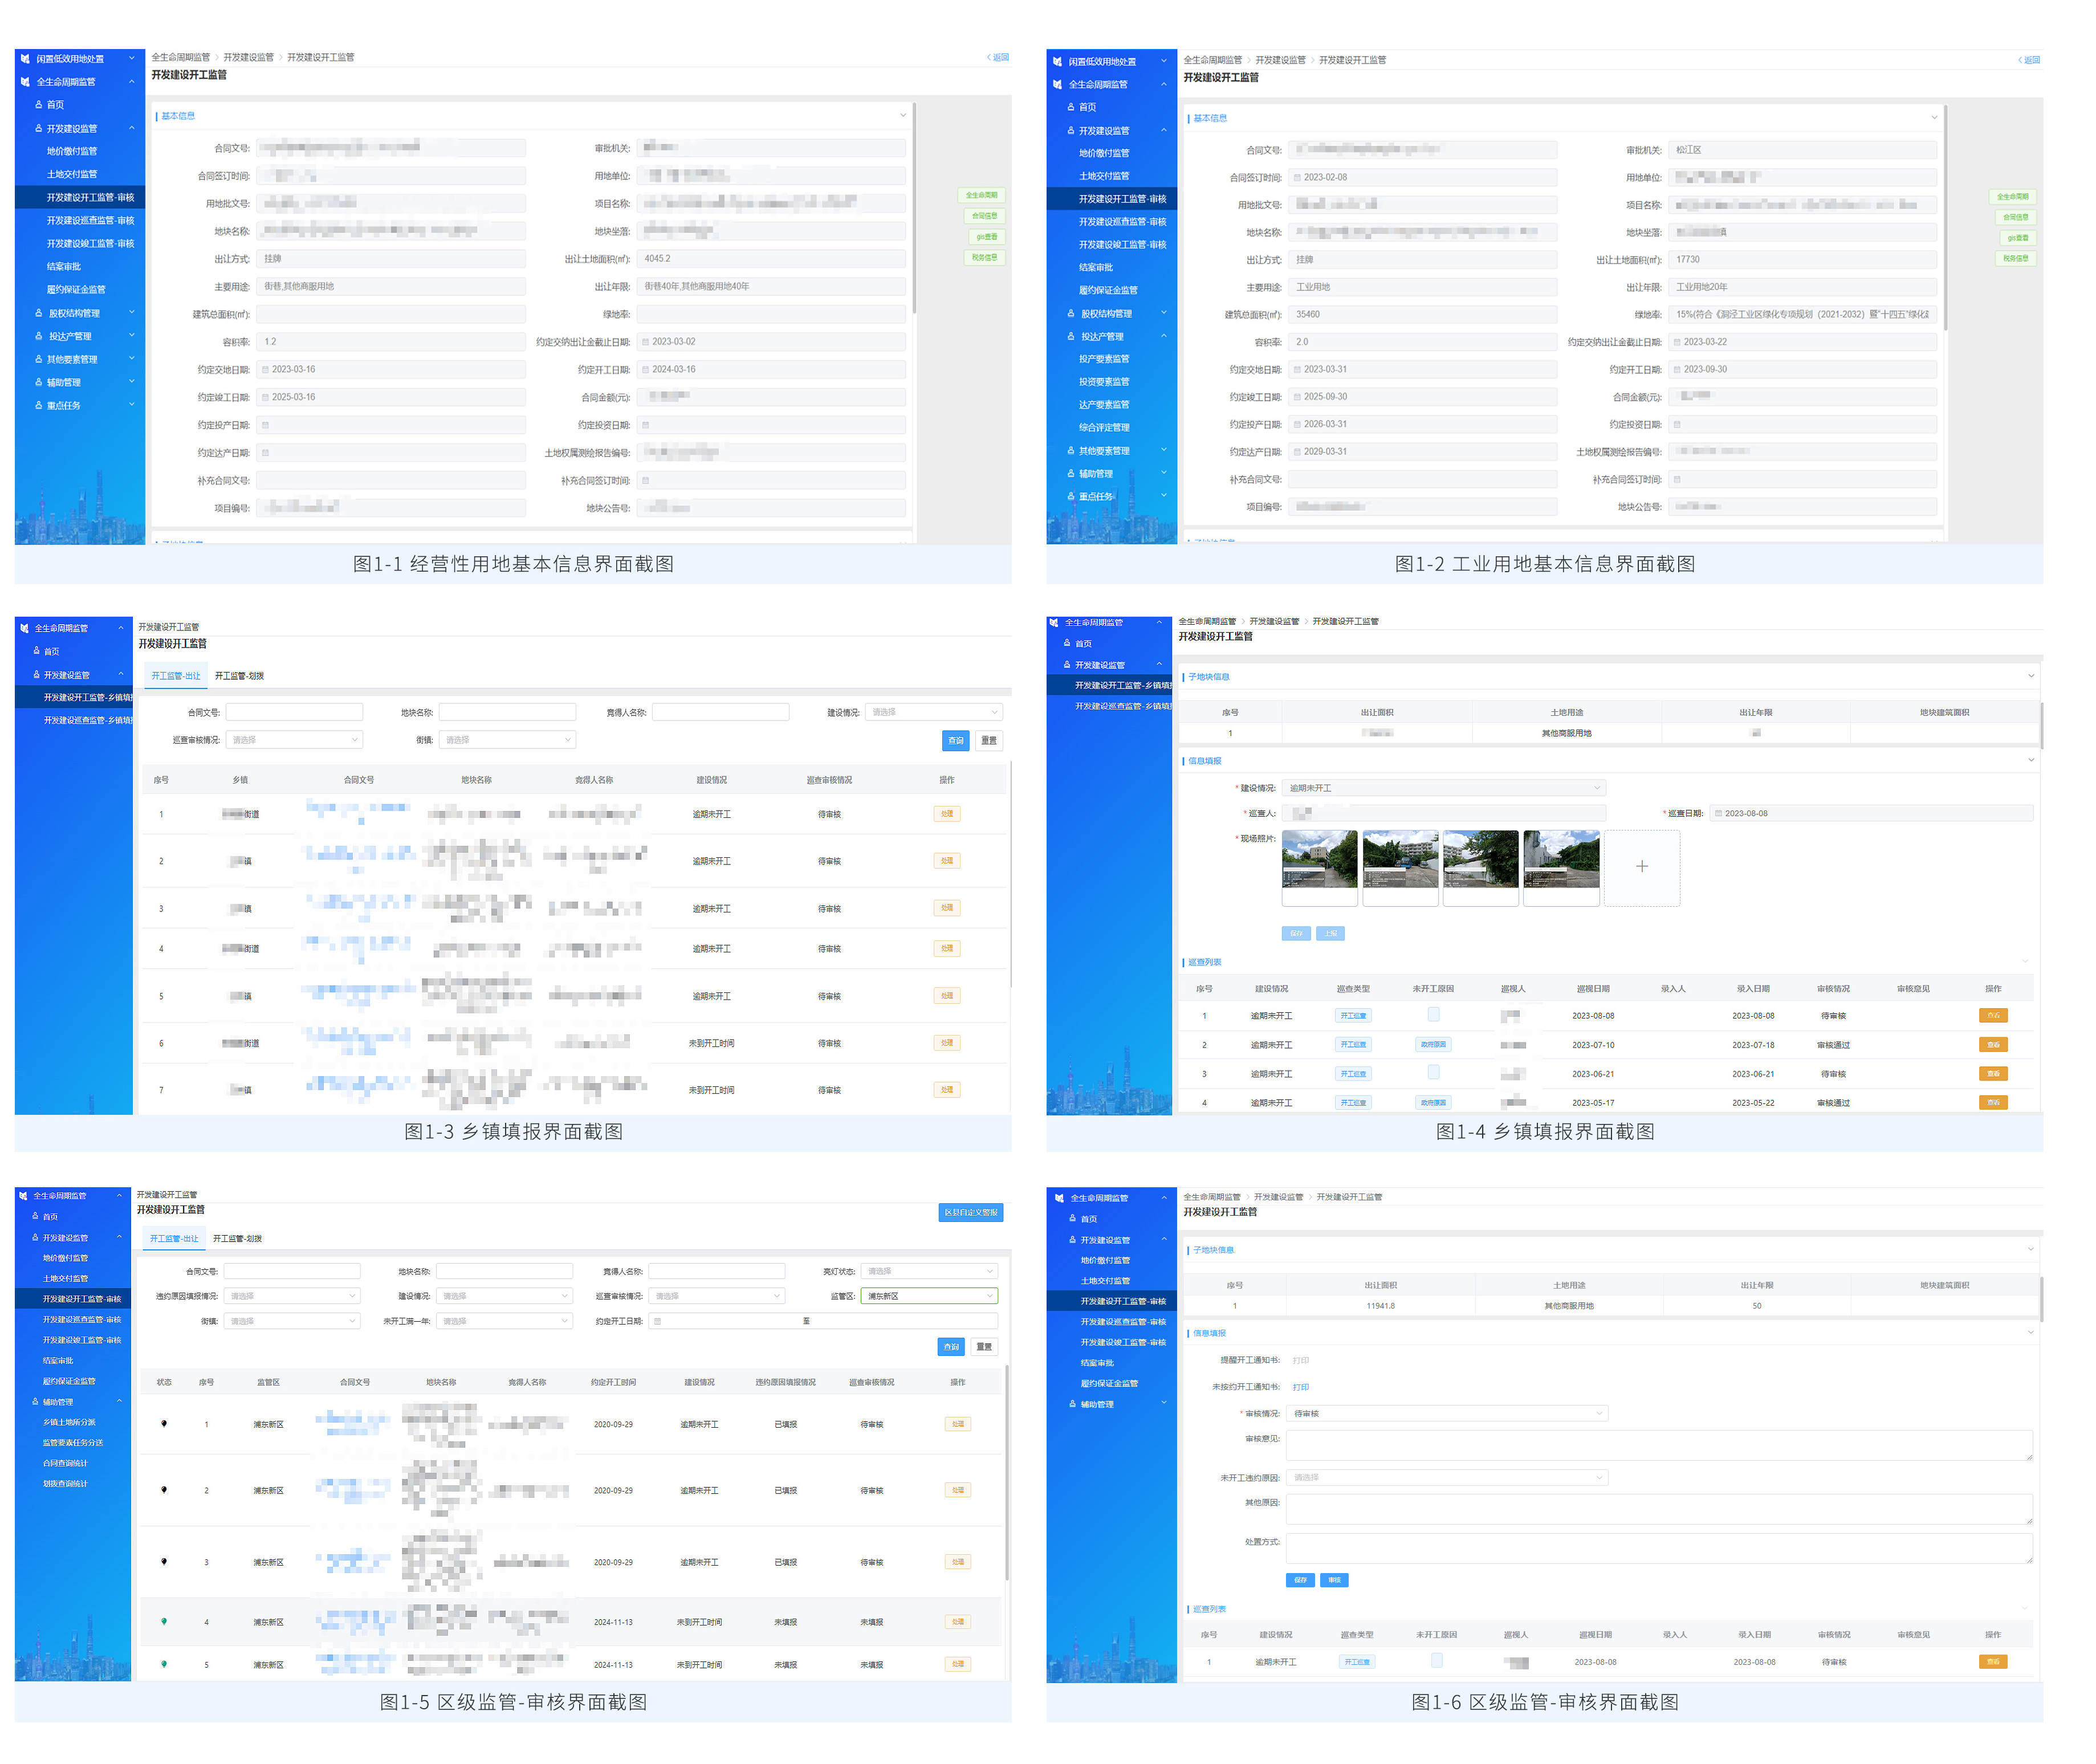Image resolution: width=2096 pixels, height=1764 pixels.
Task: Open the 亮灯状态 dropdown
Action: click(929, 1271)
